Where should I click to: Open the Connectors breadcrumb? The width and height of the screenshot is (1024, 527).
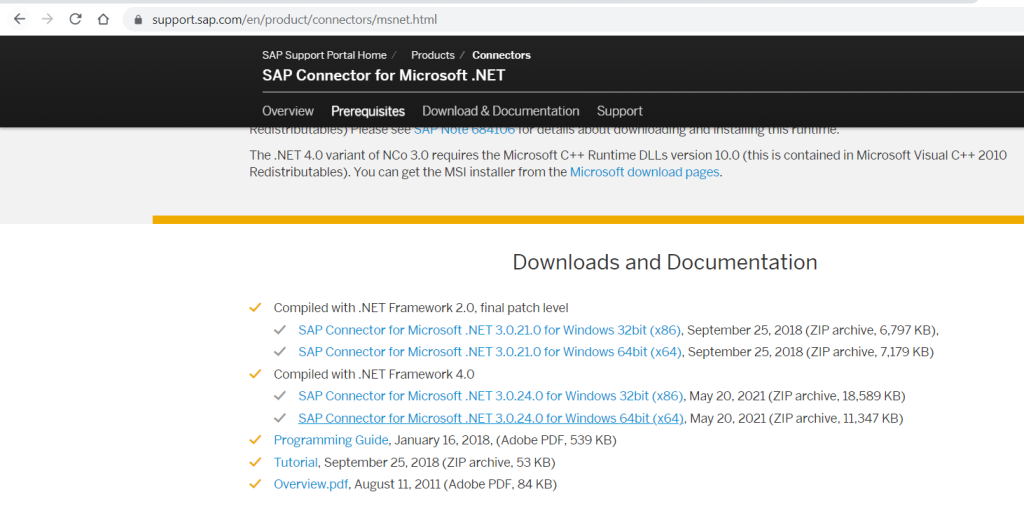click(x=501, y=55)
